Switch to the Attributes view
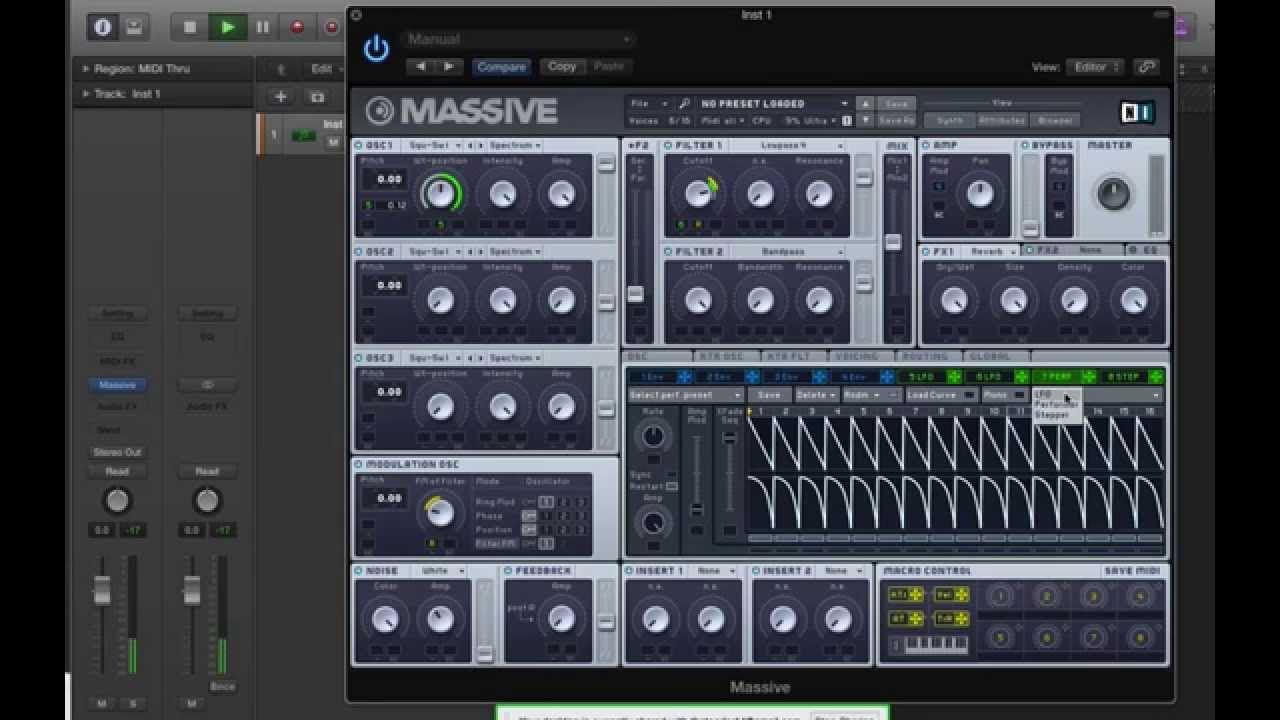 point(1002,120)
